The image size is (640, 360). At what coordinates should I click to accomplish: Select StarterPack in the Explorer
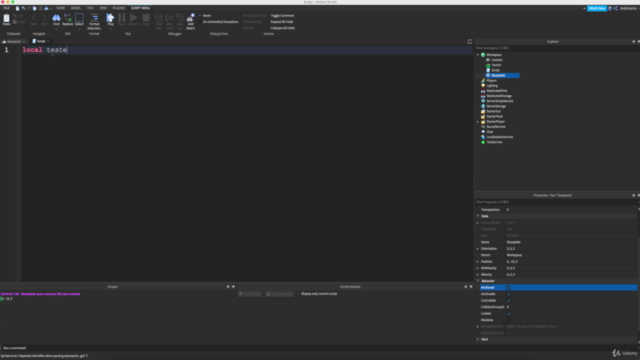[494, 116]
